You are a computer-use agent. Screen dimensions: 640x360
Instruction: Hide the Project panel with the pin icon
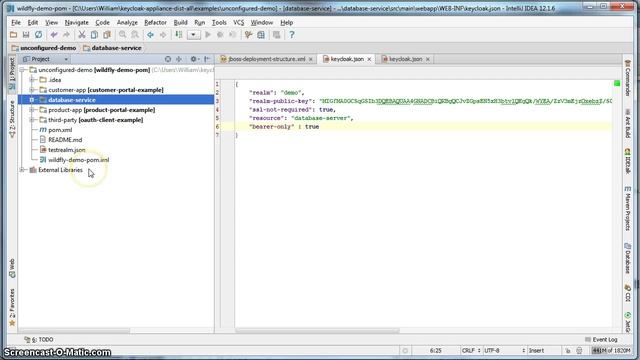point(207,59)
